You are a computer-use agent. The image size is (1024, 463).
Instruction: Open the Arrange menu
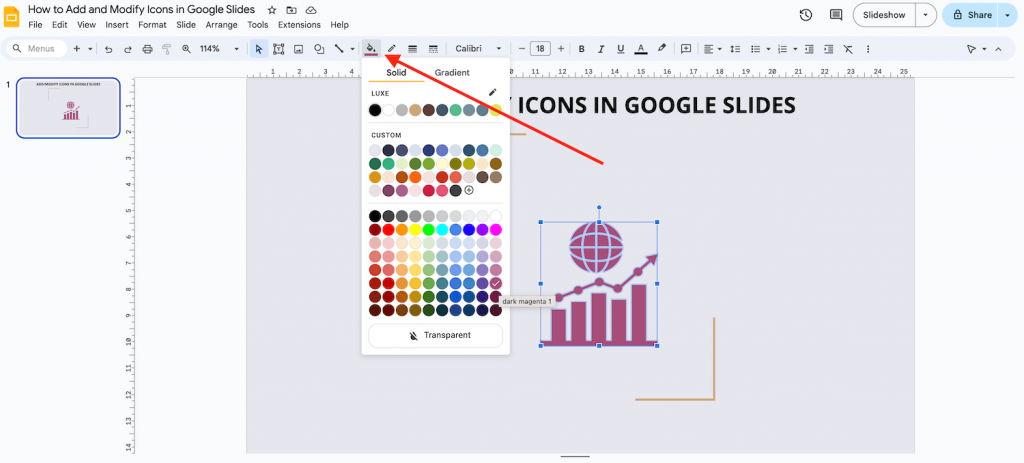221,25
